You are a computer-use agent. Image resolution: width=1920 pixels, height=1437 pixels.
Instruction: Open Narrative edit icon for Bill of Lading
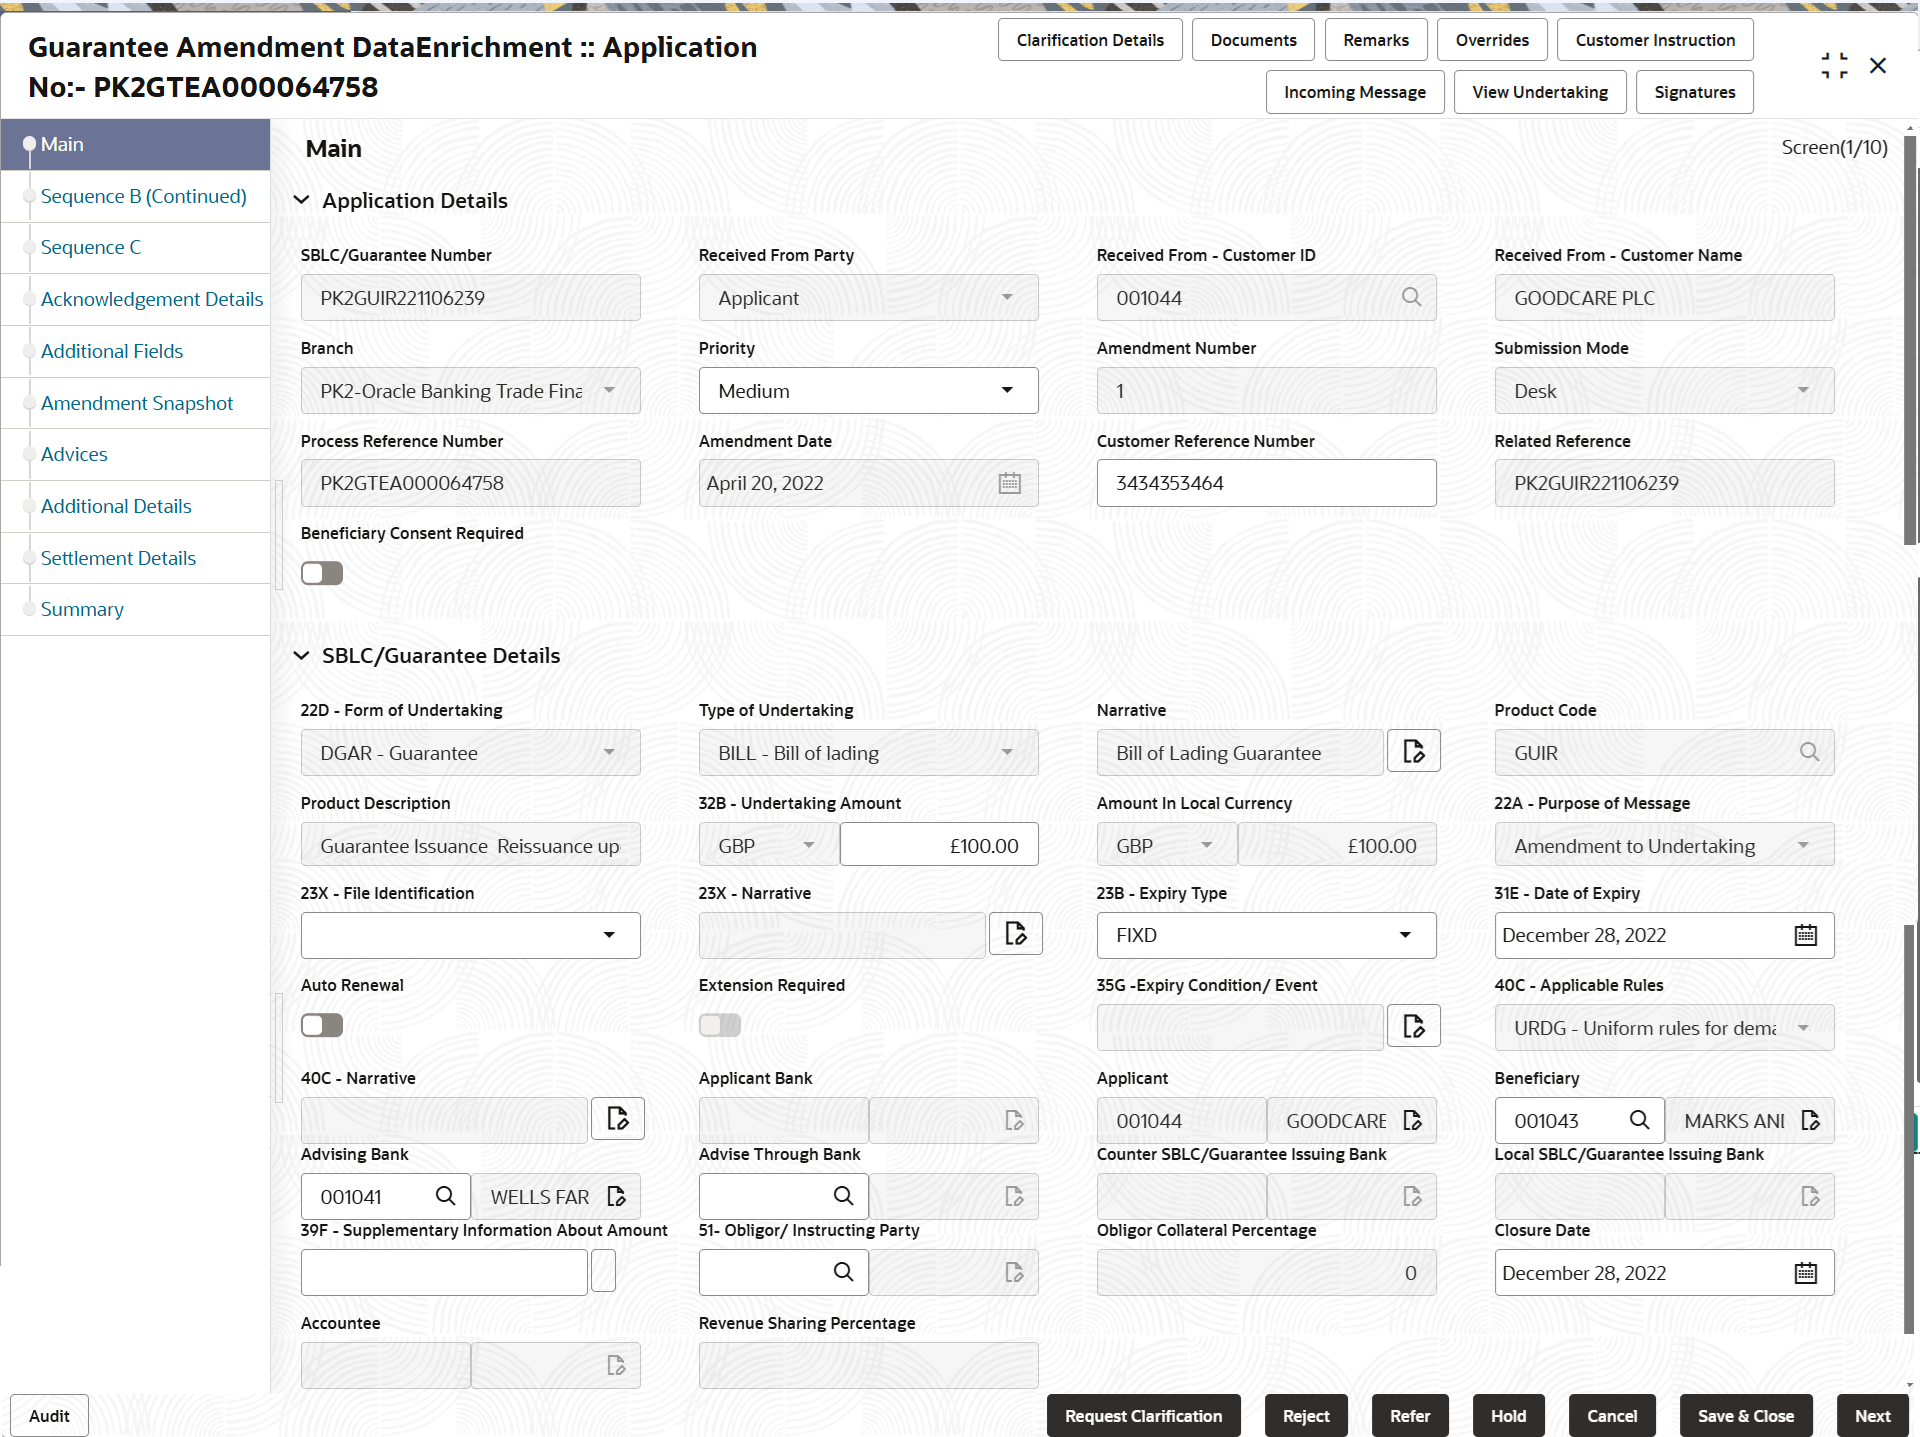tap(1413, 752)
